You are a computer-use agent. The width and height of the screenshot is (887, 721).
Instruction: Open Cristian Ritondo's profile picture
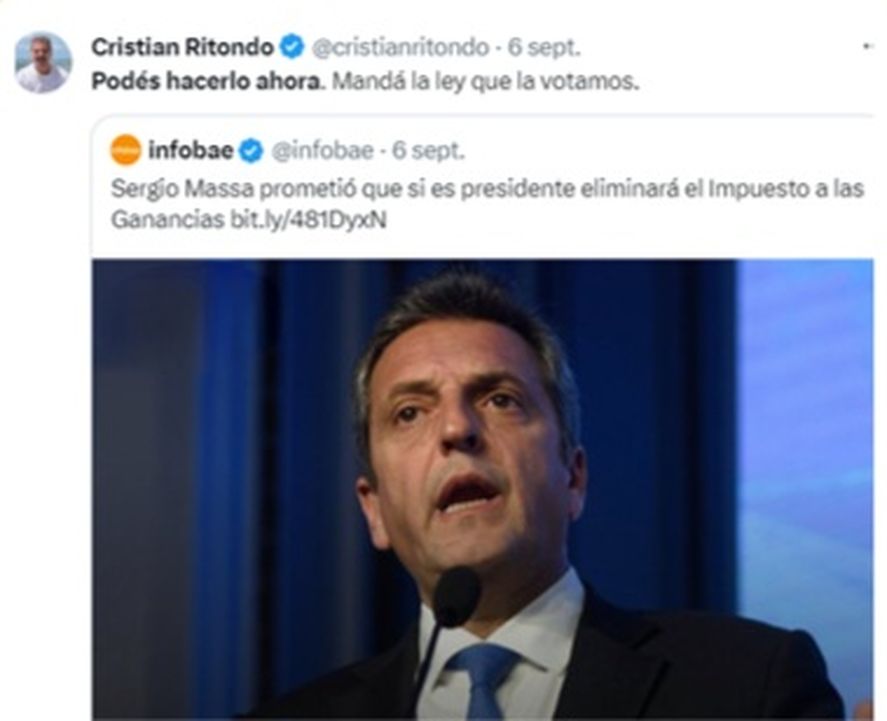point(43,62)
